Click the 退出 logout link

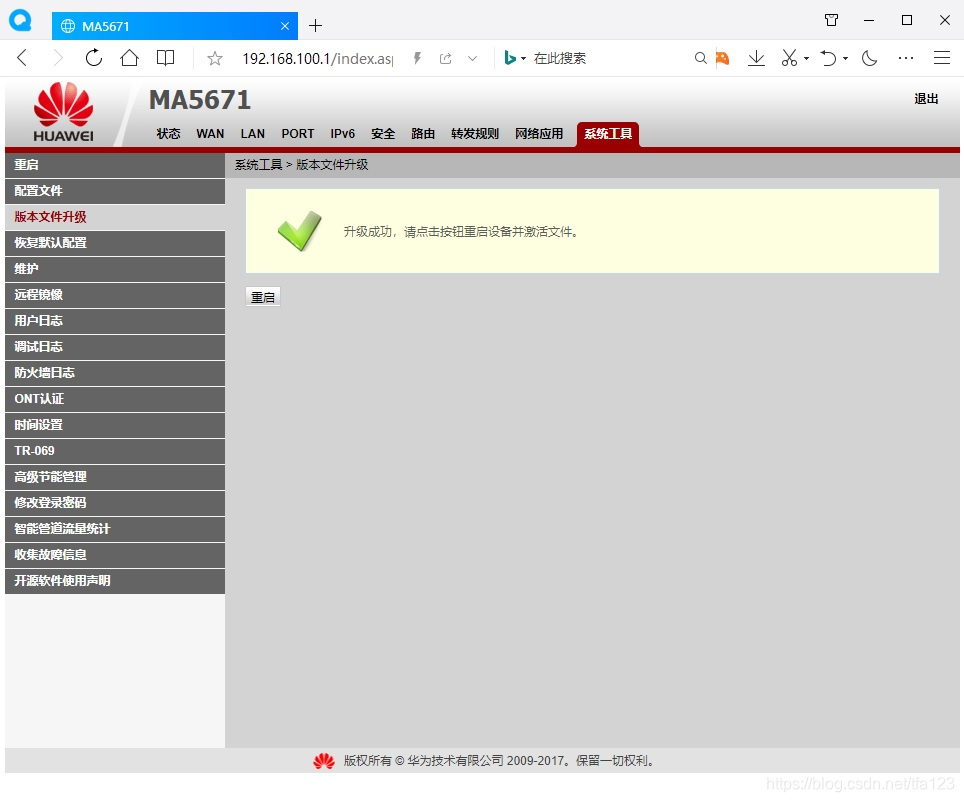926,99
